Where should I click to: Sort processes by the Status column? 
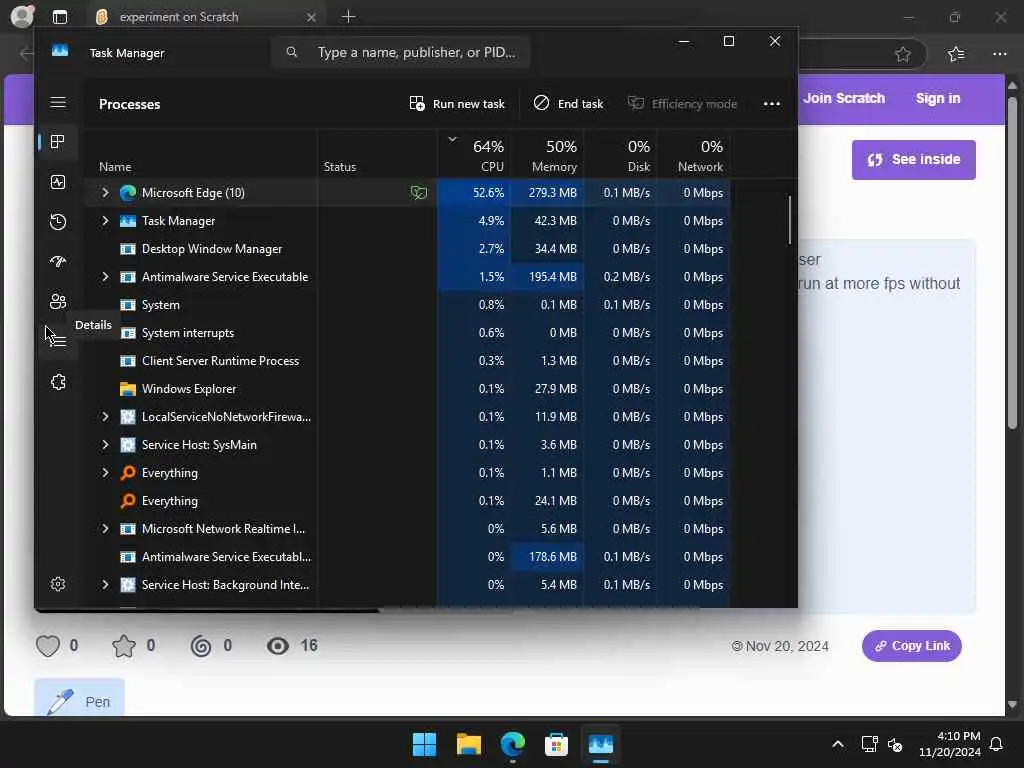pyautogui.click(x=340, y=167)
